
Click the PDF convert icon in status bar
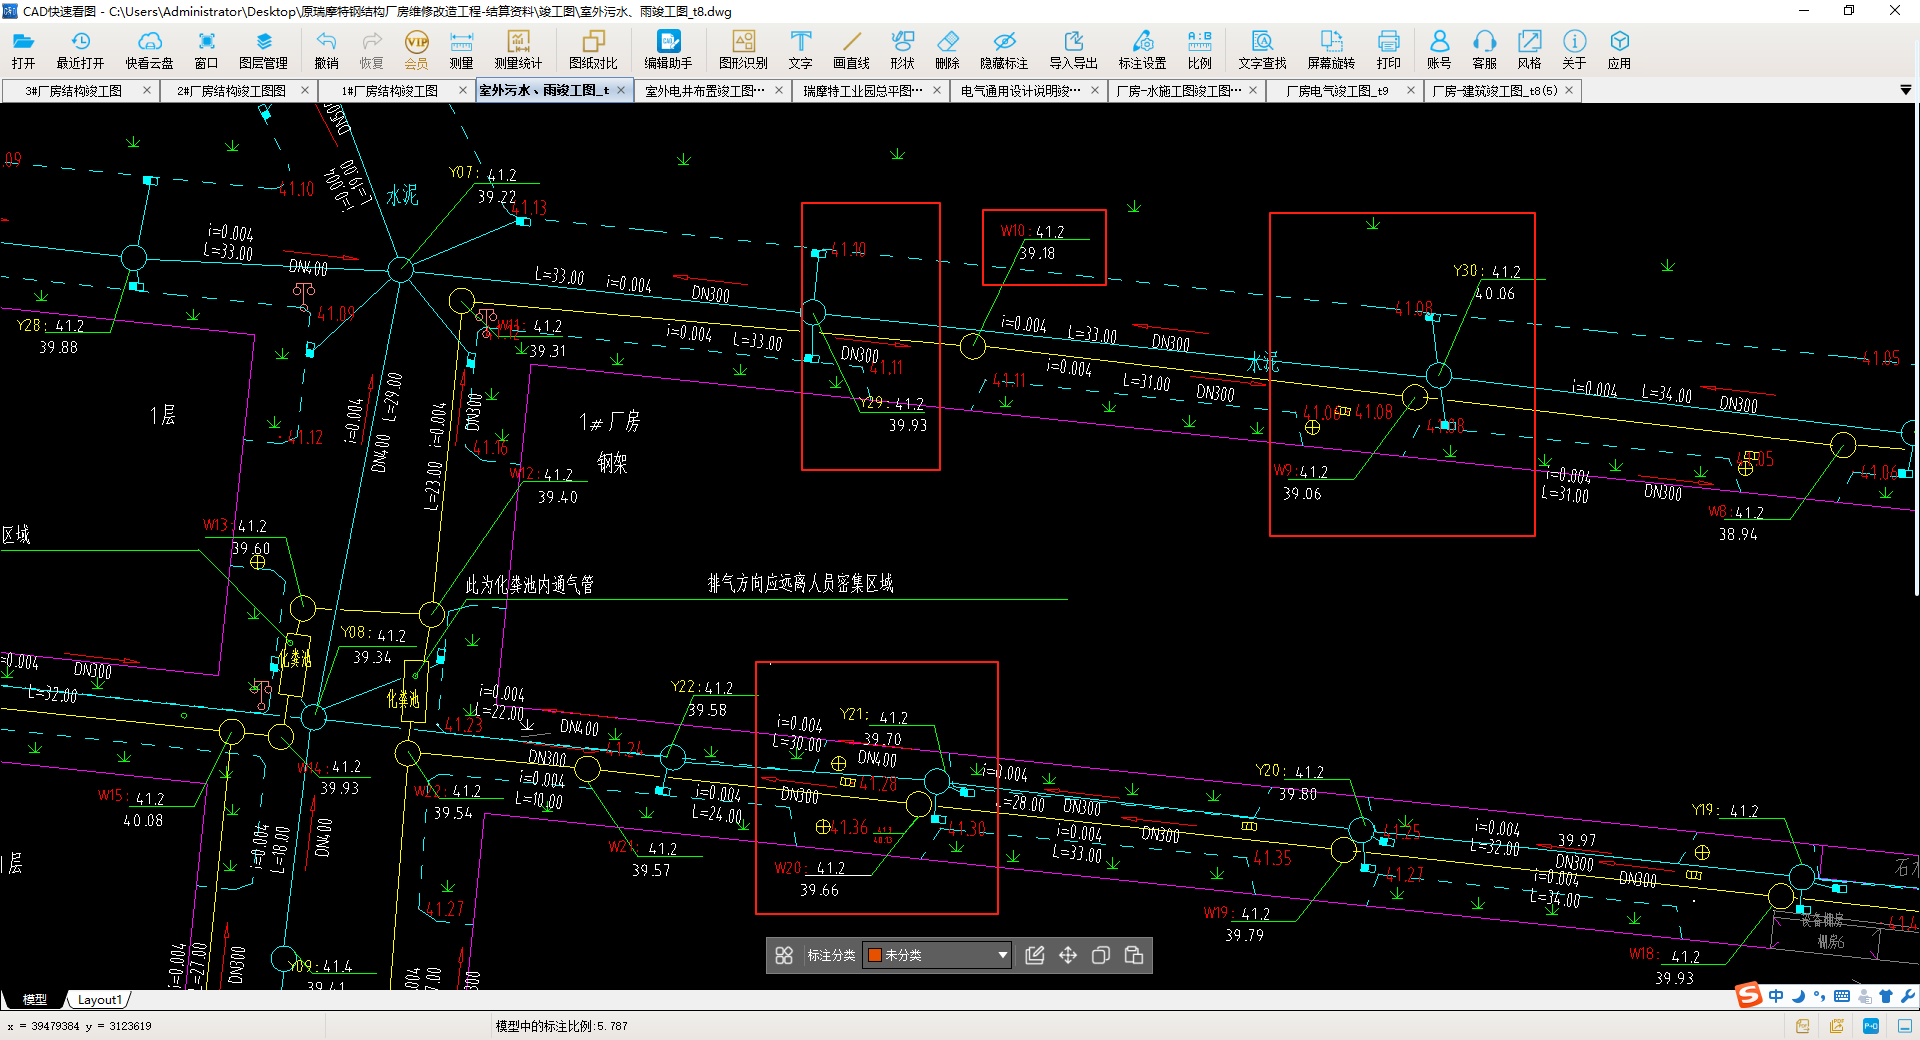[1803, 1026]
